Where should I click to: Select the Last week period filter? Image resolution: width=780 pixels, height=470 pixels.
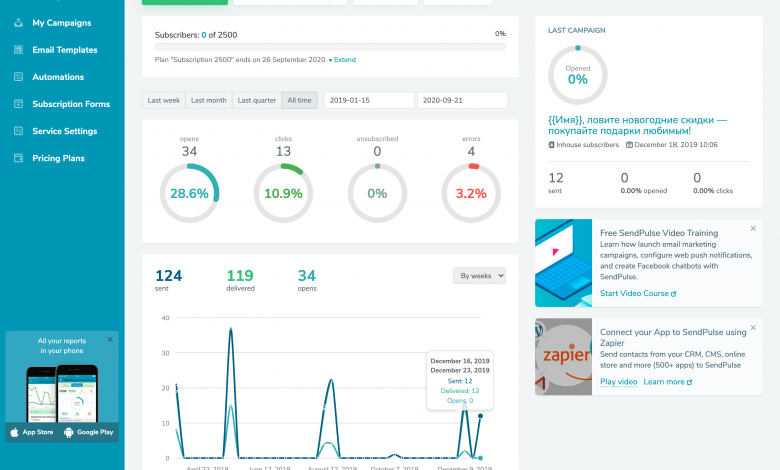click(x=164, y=100)
